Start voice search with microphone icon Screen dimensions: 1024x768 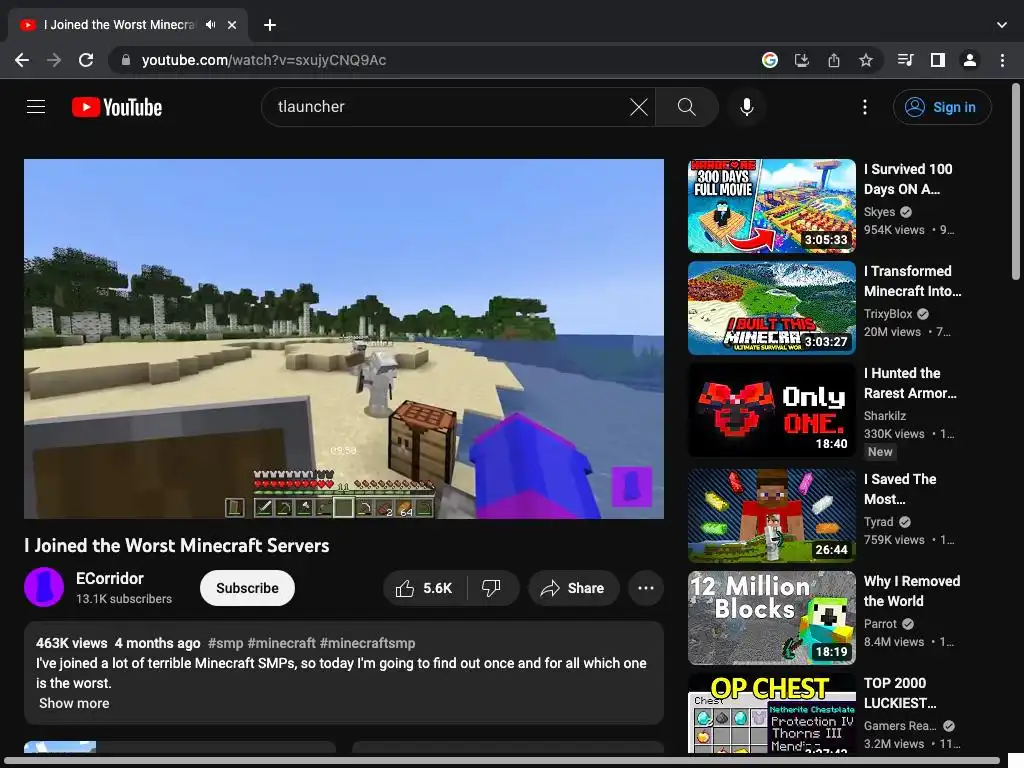click(746, 106)
